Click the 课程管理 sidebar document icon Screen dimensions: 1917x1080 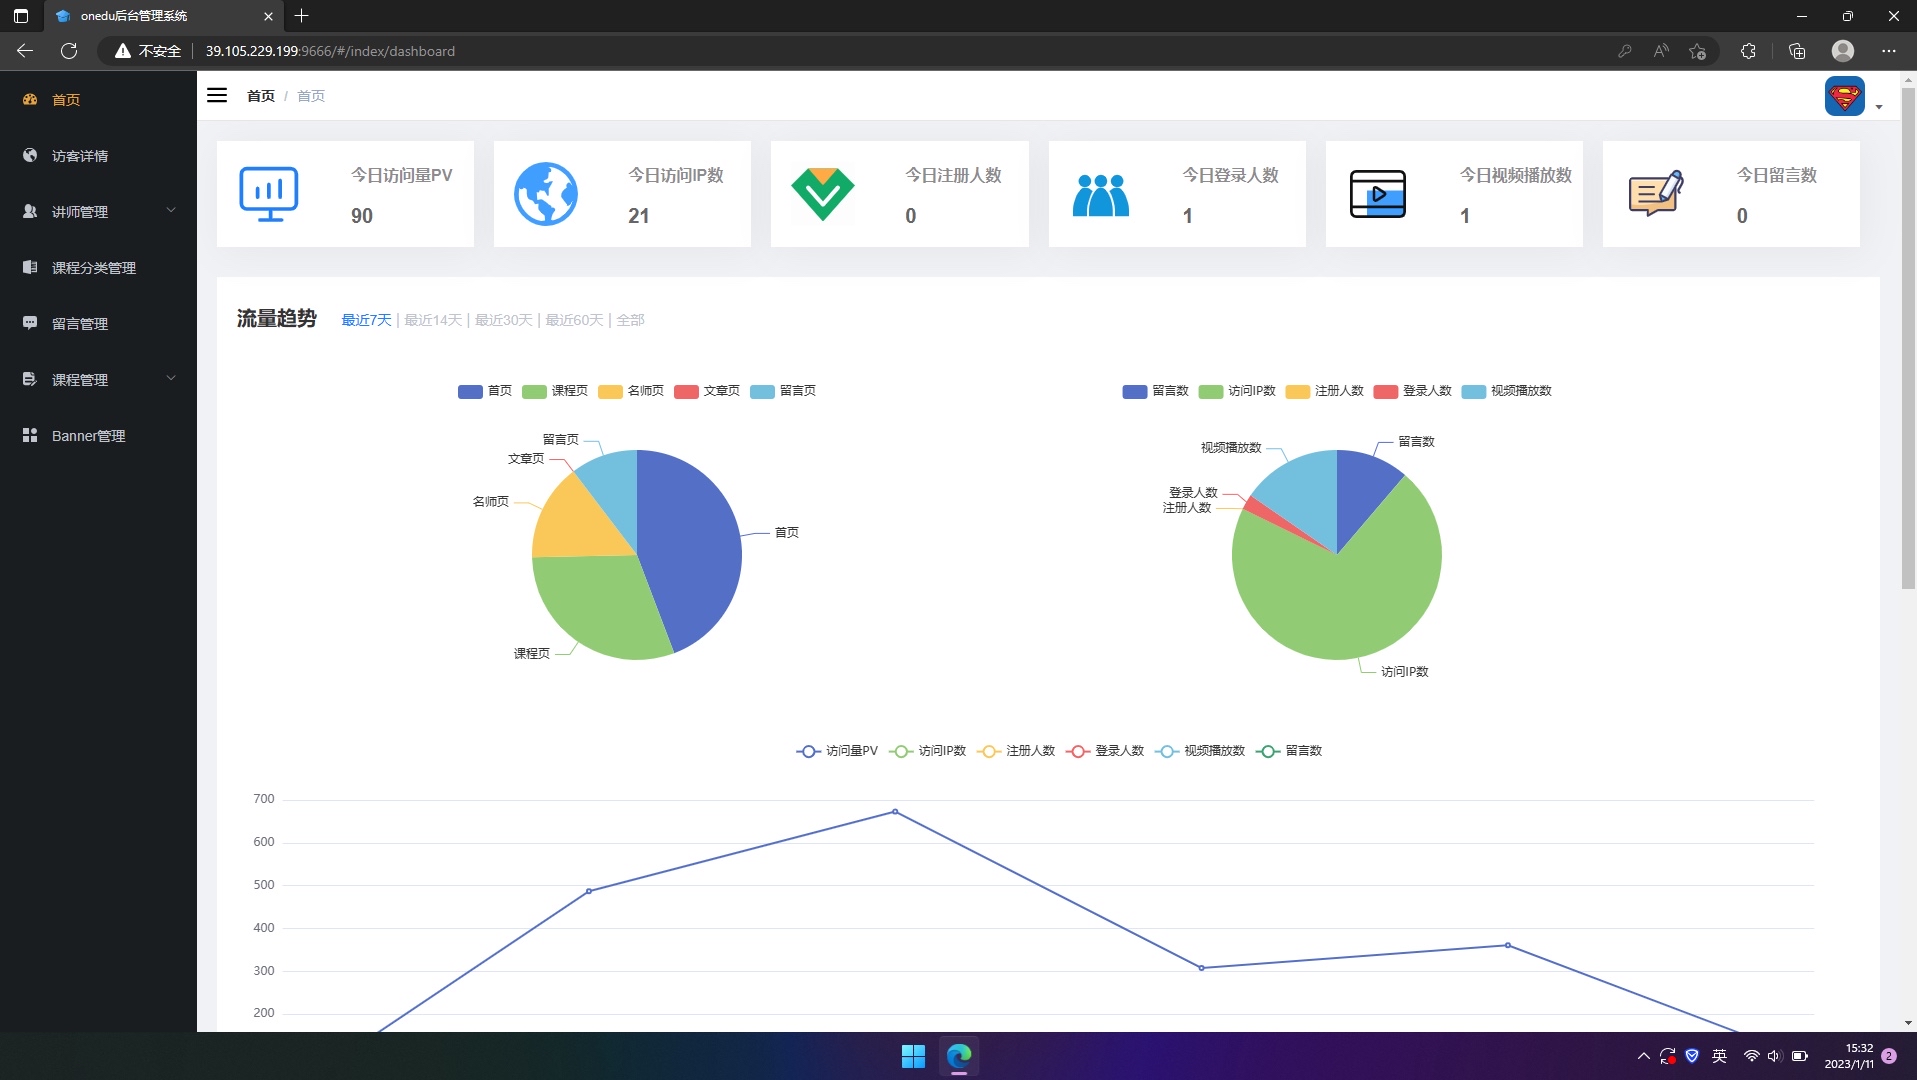pos(30,379)
